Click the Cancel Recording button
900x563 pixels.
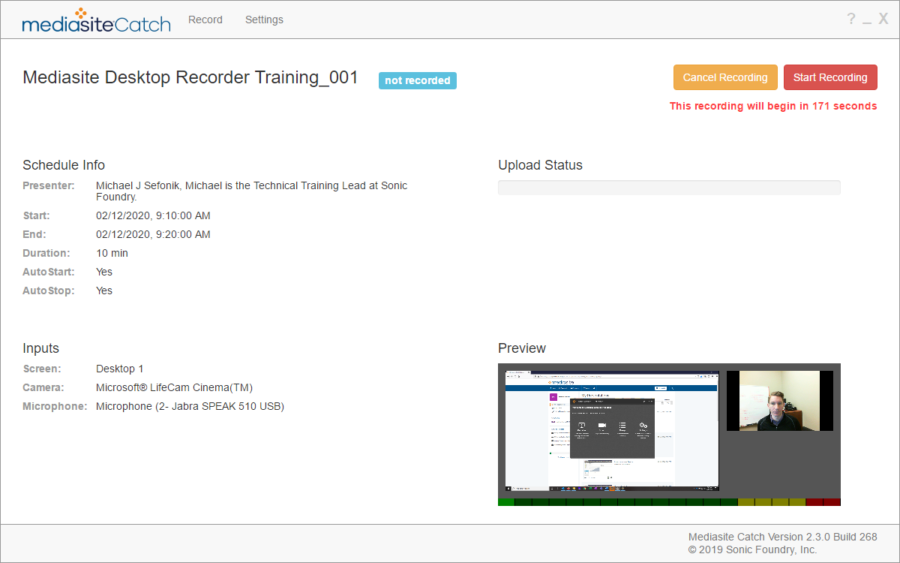point(725,77)
